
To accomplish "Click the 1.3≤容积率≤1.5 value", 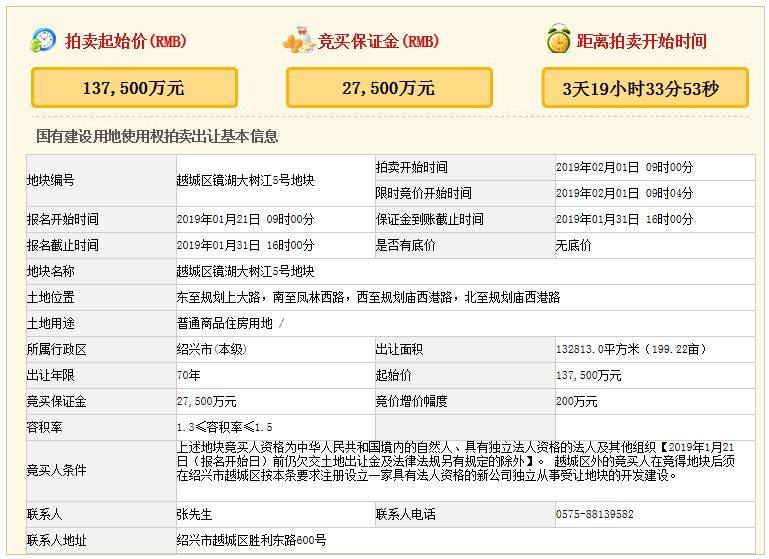I will (x=225, y=427).
